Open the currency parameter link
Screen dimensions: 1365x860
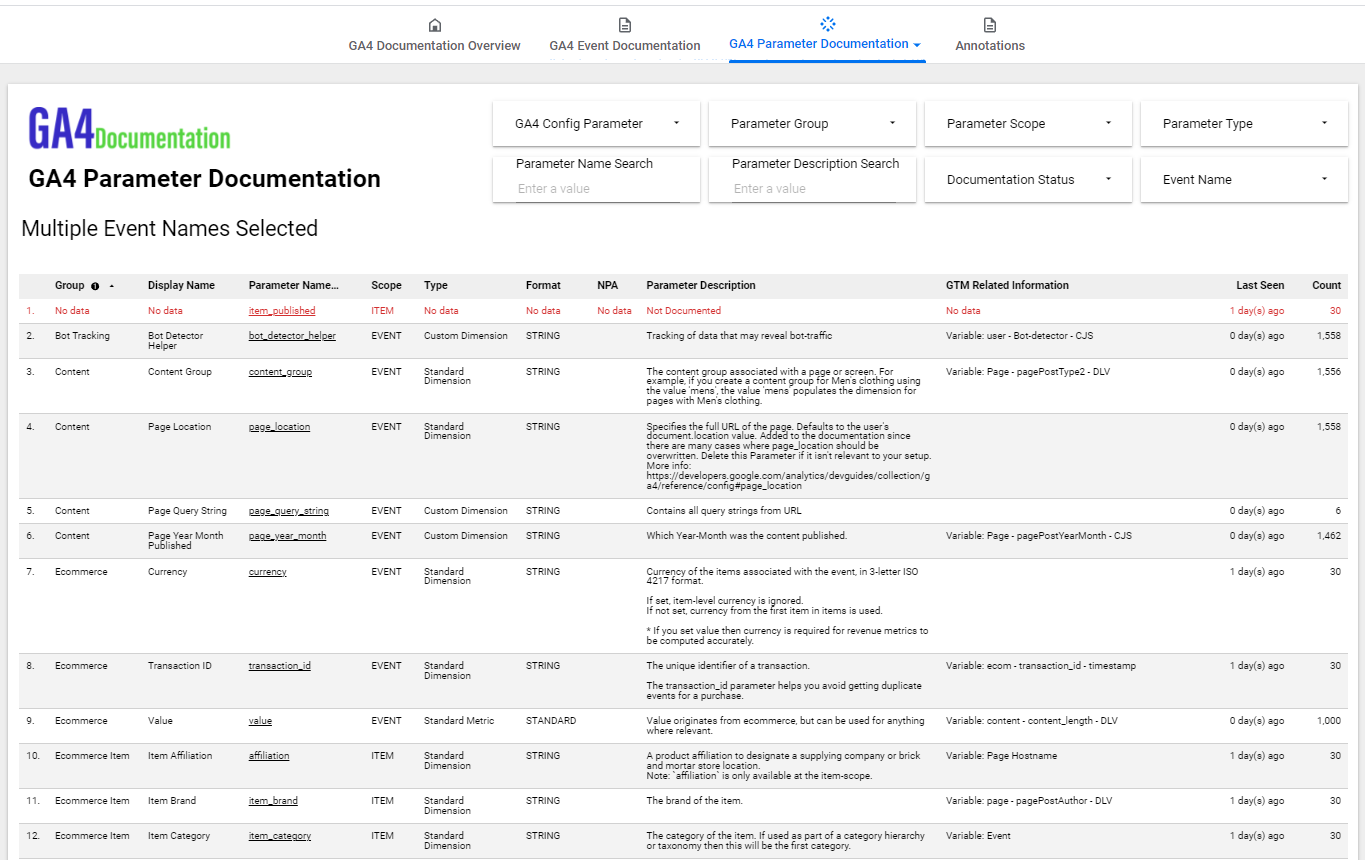(268, 572)
